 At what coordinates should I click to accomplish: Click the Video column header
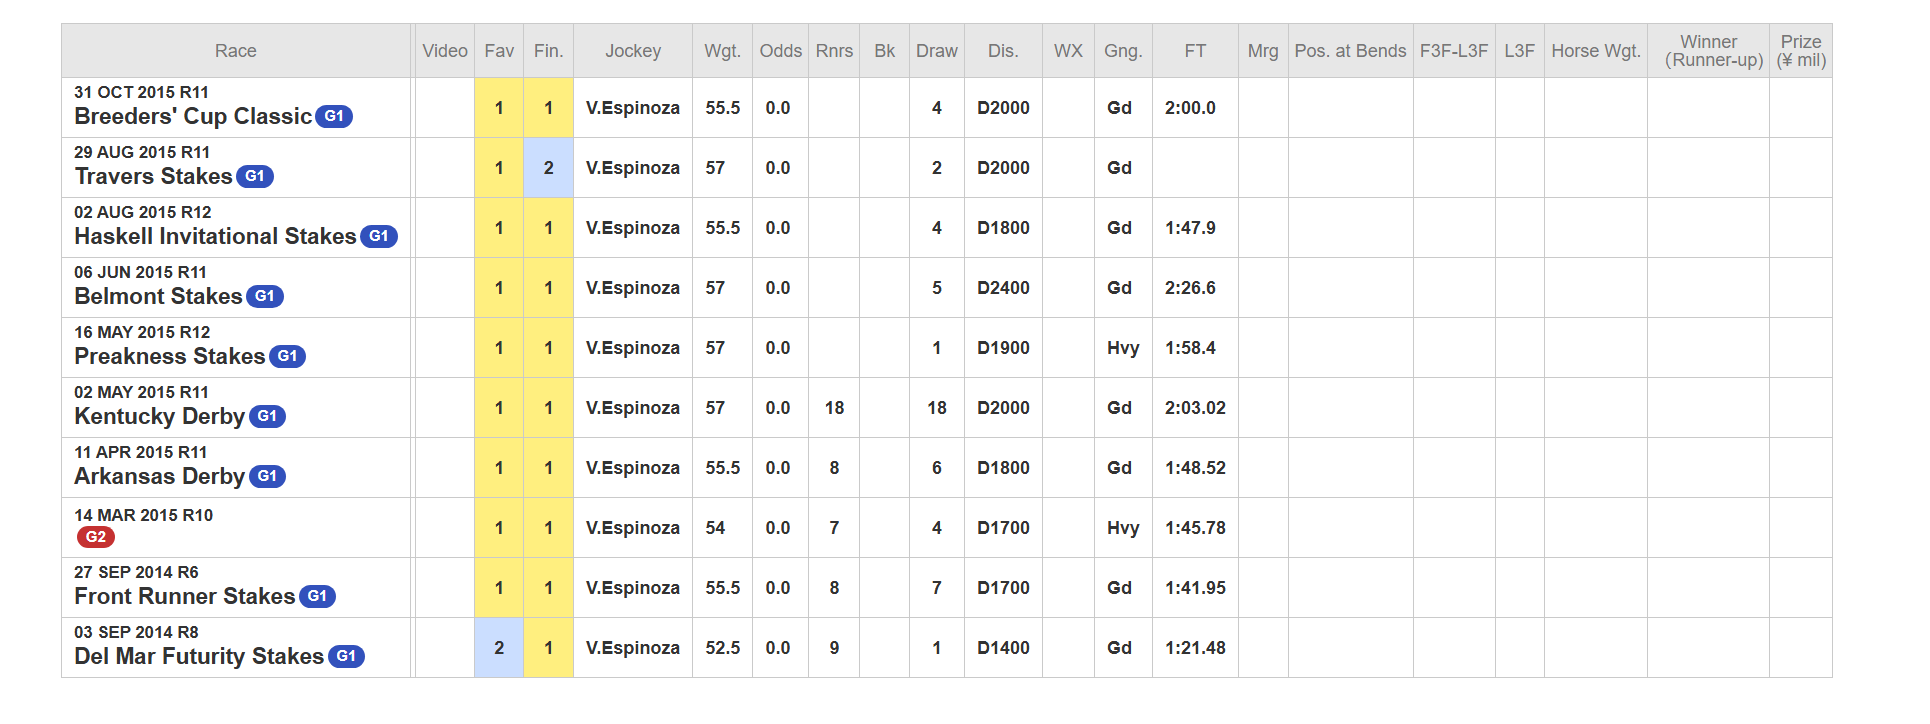pos(445,51)
